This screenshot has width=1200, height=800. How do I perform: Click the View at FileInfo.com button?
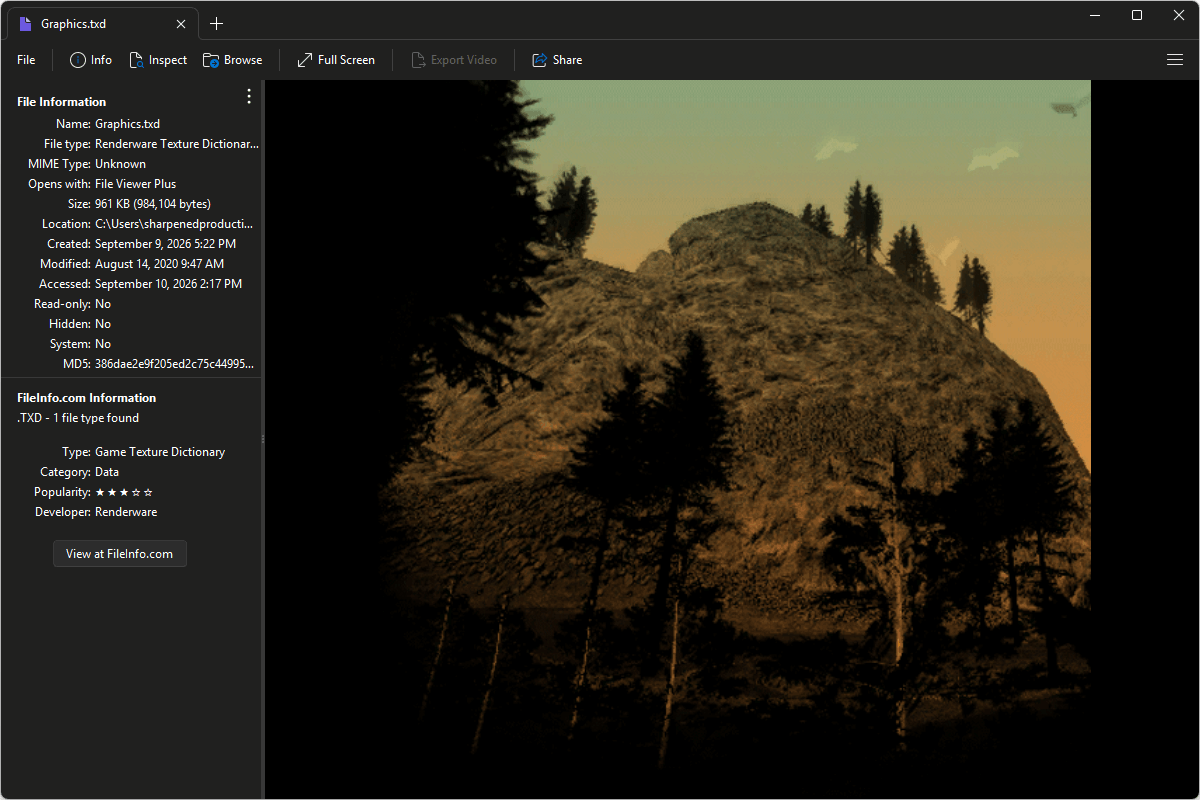[x=120, y=554]
